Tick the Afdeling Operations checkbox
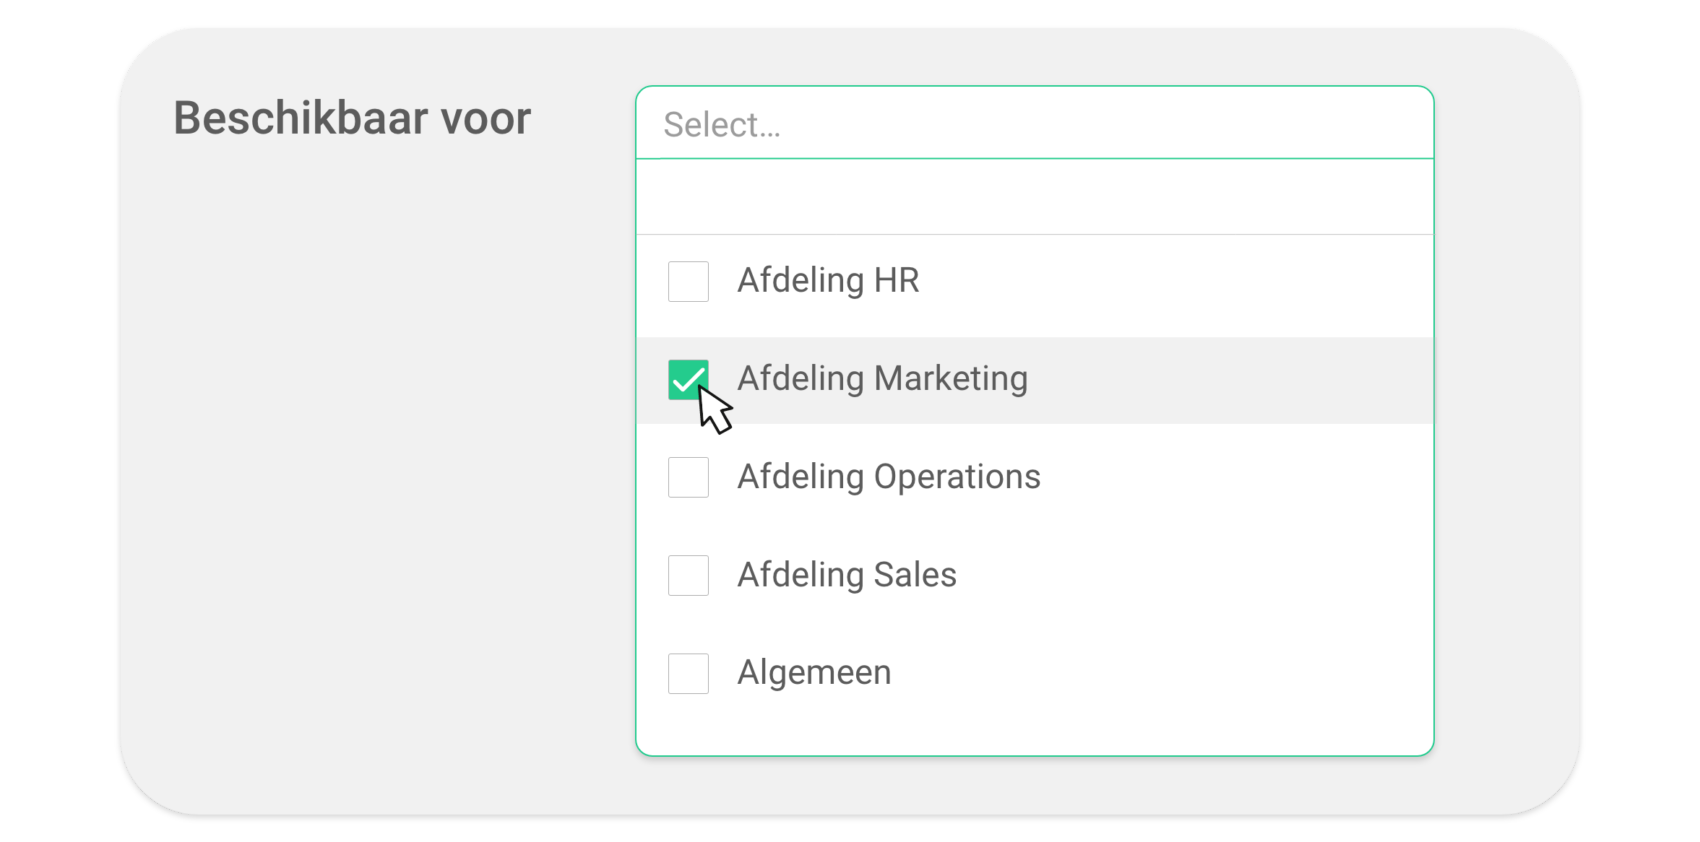This screenshot has height=842, width=1700. point(688,477)
